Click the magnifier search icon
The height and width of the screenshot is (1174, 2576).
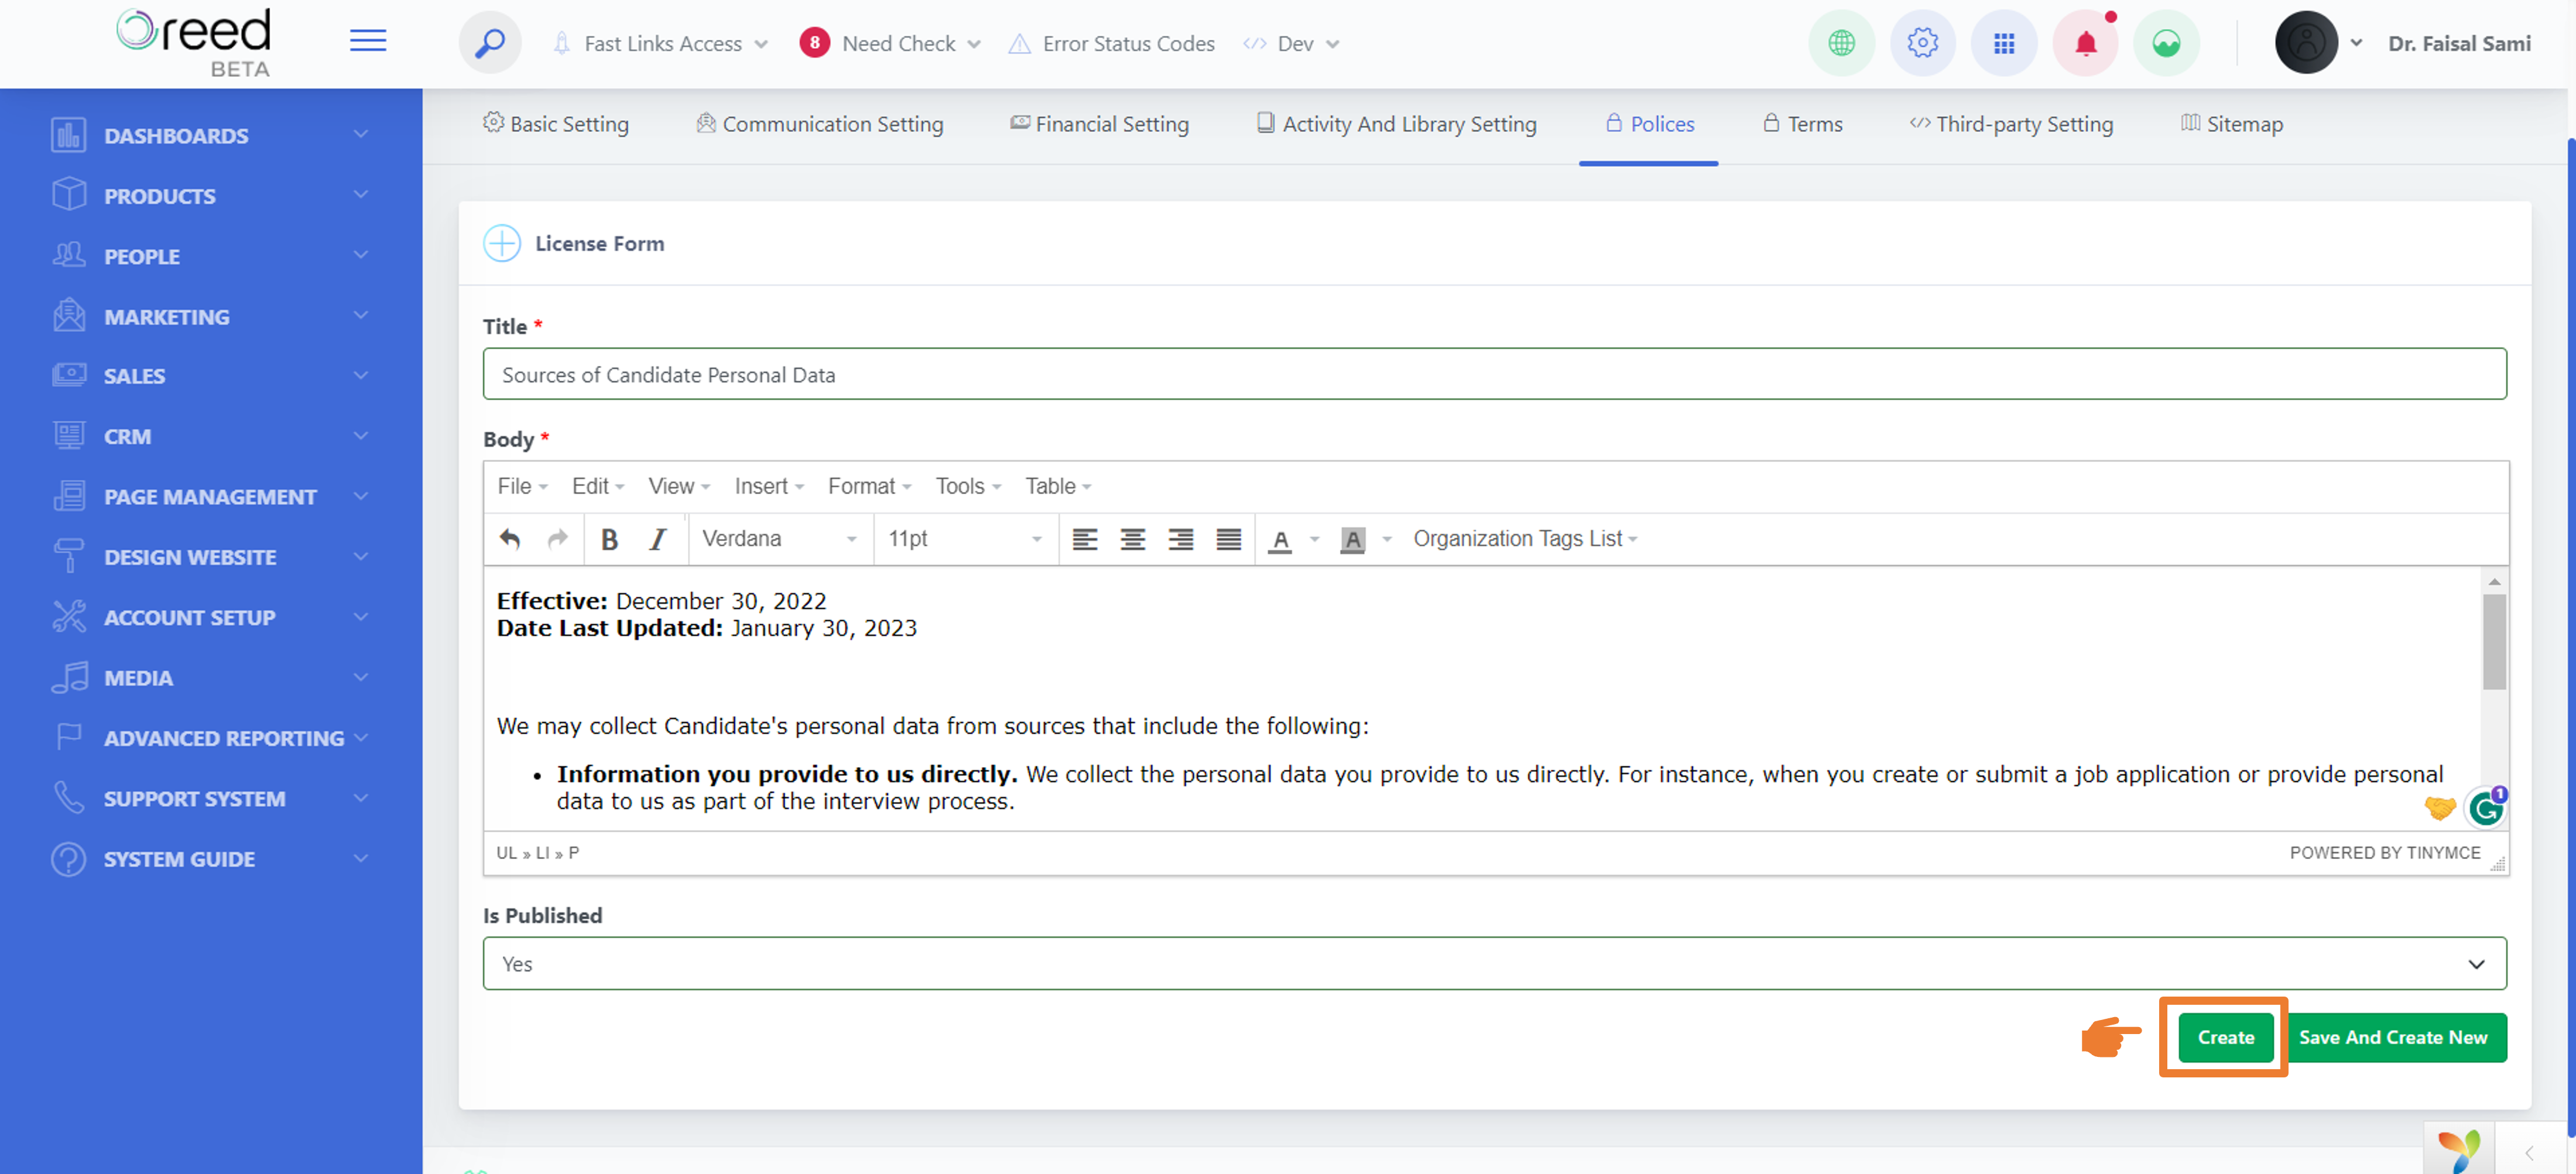[x=489, y=43]
